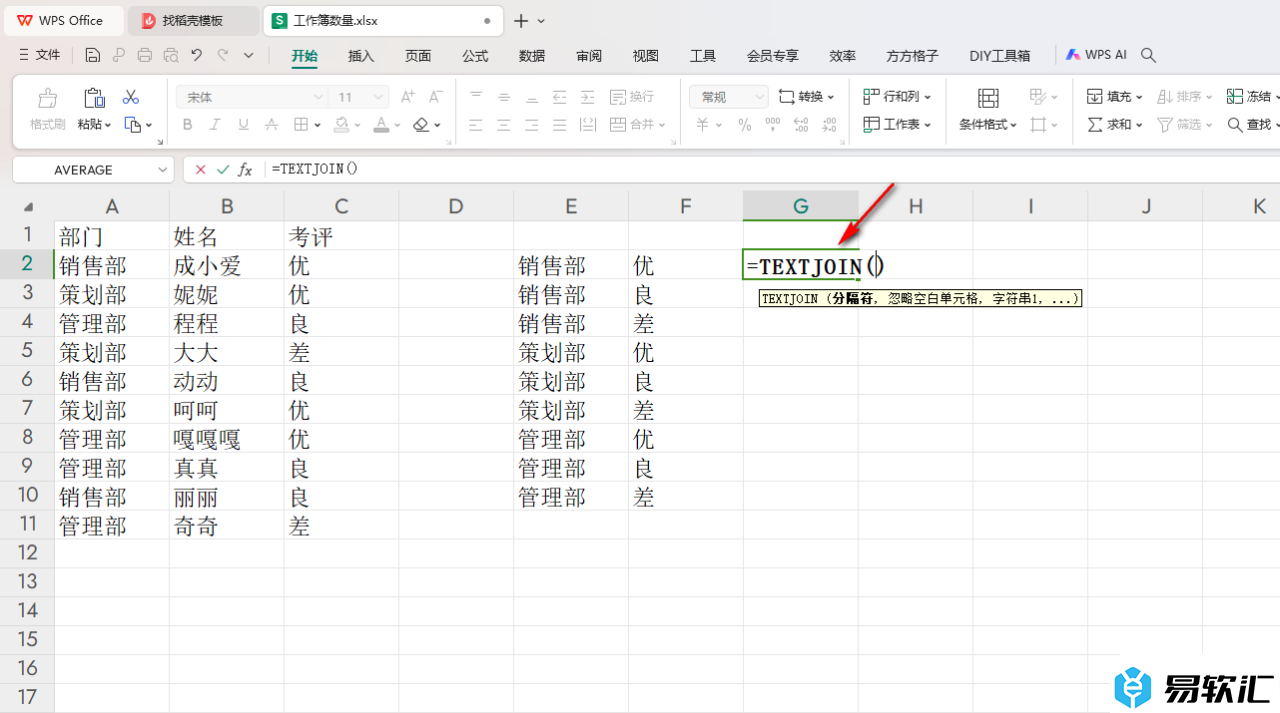The width and height of the screenshot is (1280, 713).
Task: Confirm formula with the green checkmark
Action: 223,170
